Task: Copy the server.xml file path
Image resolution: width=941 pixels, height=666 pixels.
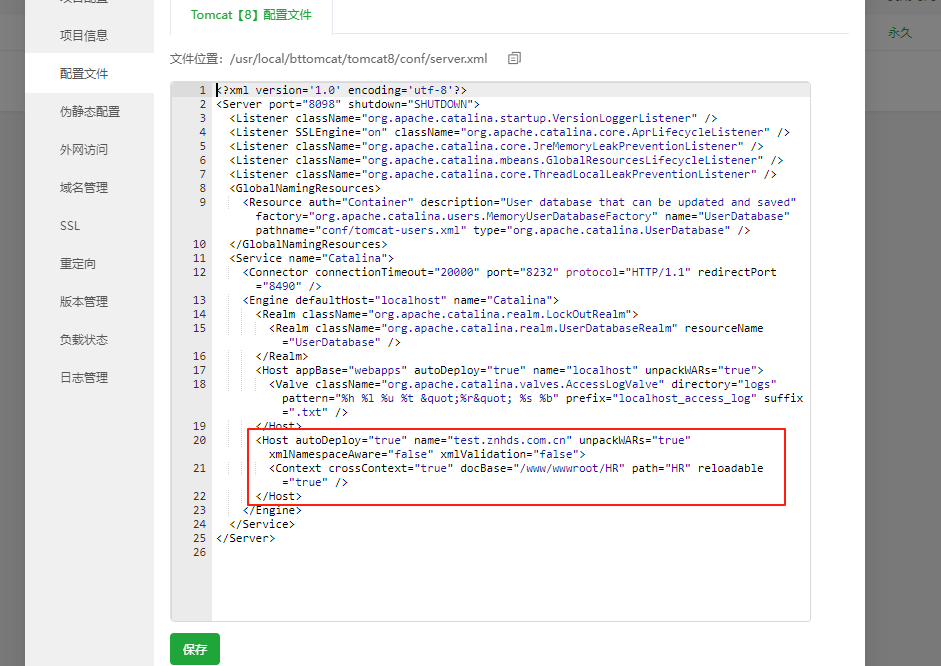Action: pos(514,59)
